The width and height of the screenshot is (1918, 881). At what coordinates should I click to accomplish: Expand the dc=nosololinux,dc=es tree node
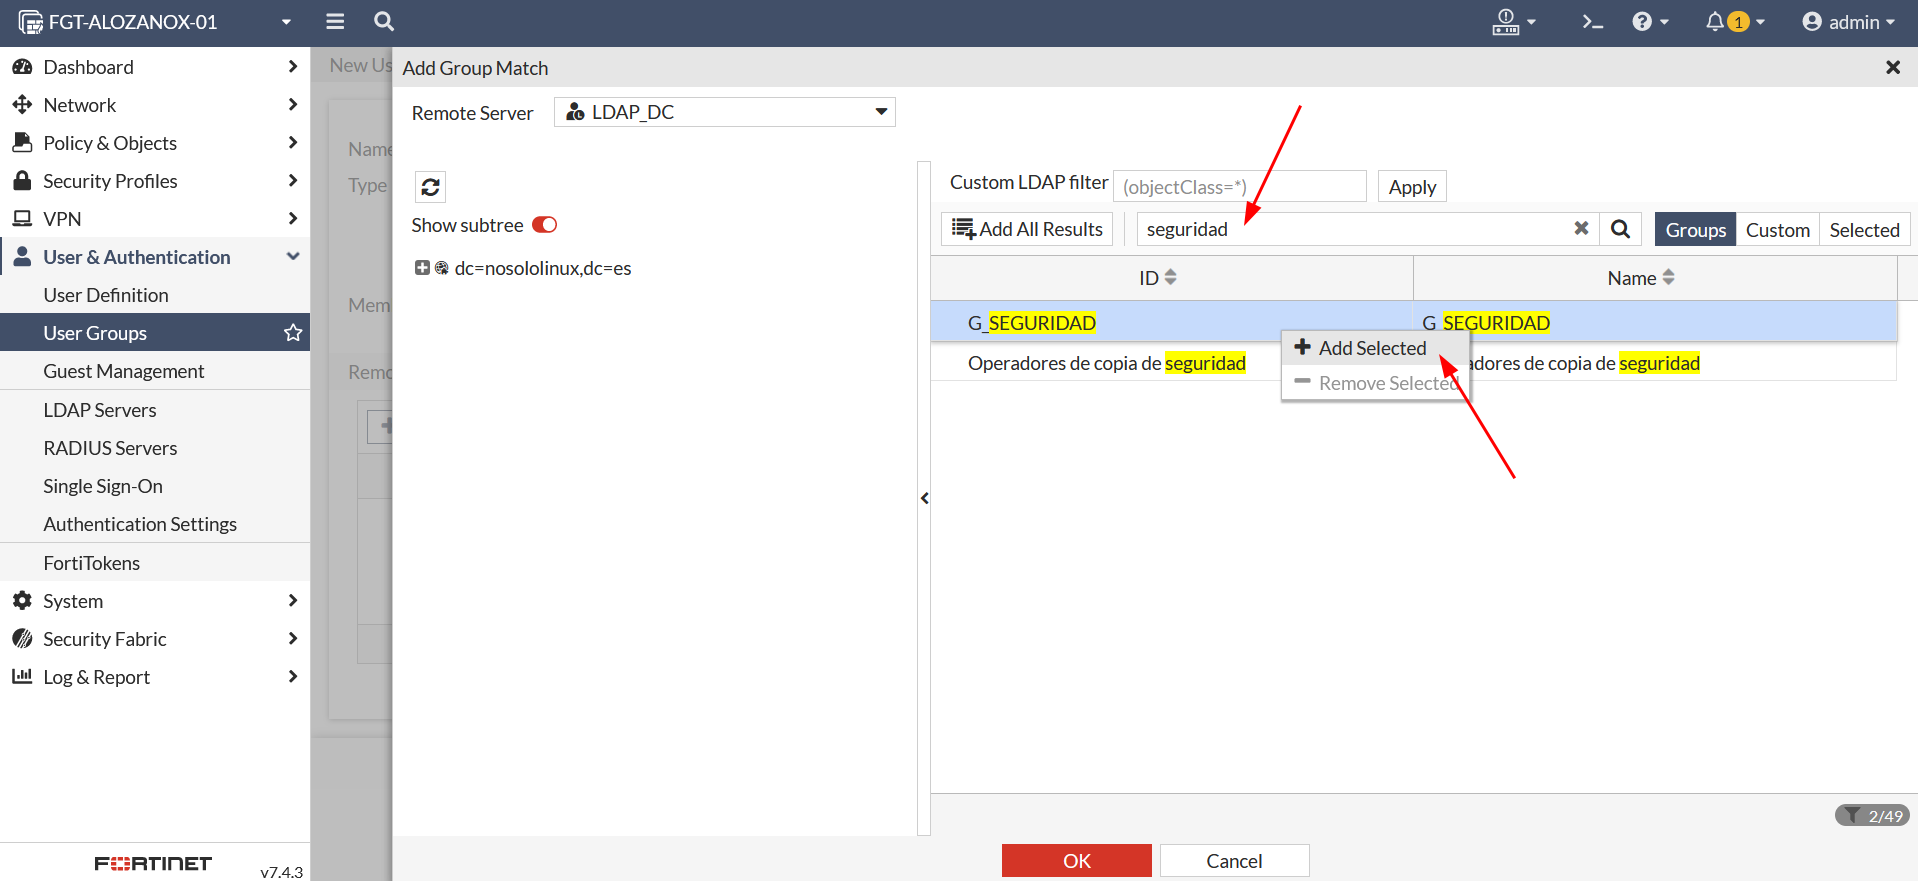tap(422, 268)
